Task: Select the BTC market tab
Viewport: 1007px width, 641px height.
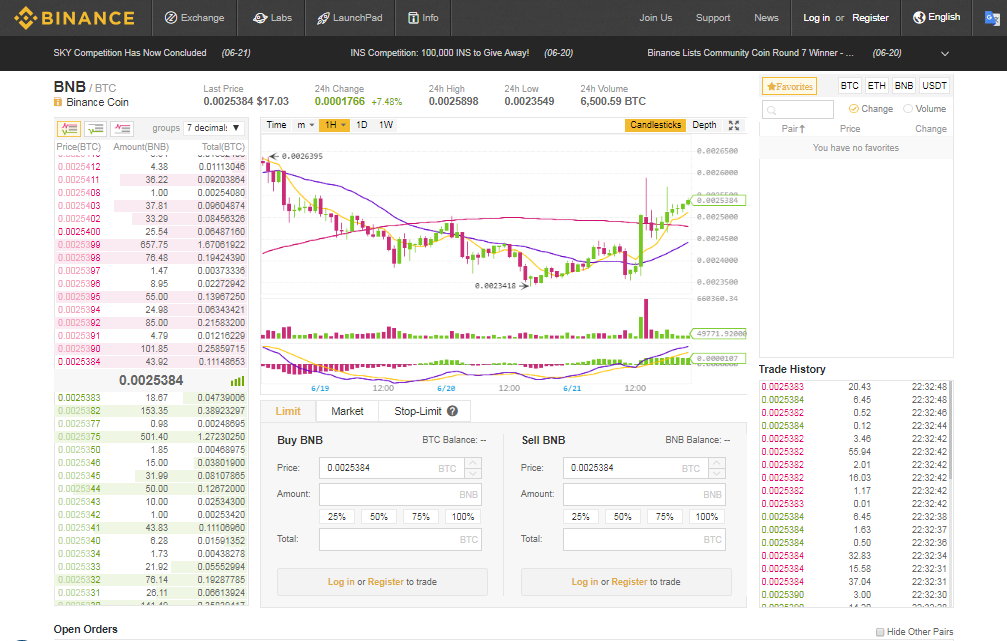Action: click(849, 85)
